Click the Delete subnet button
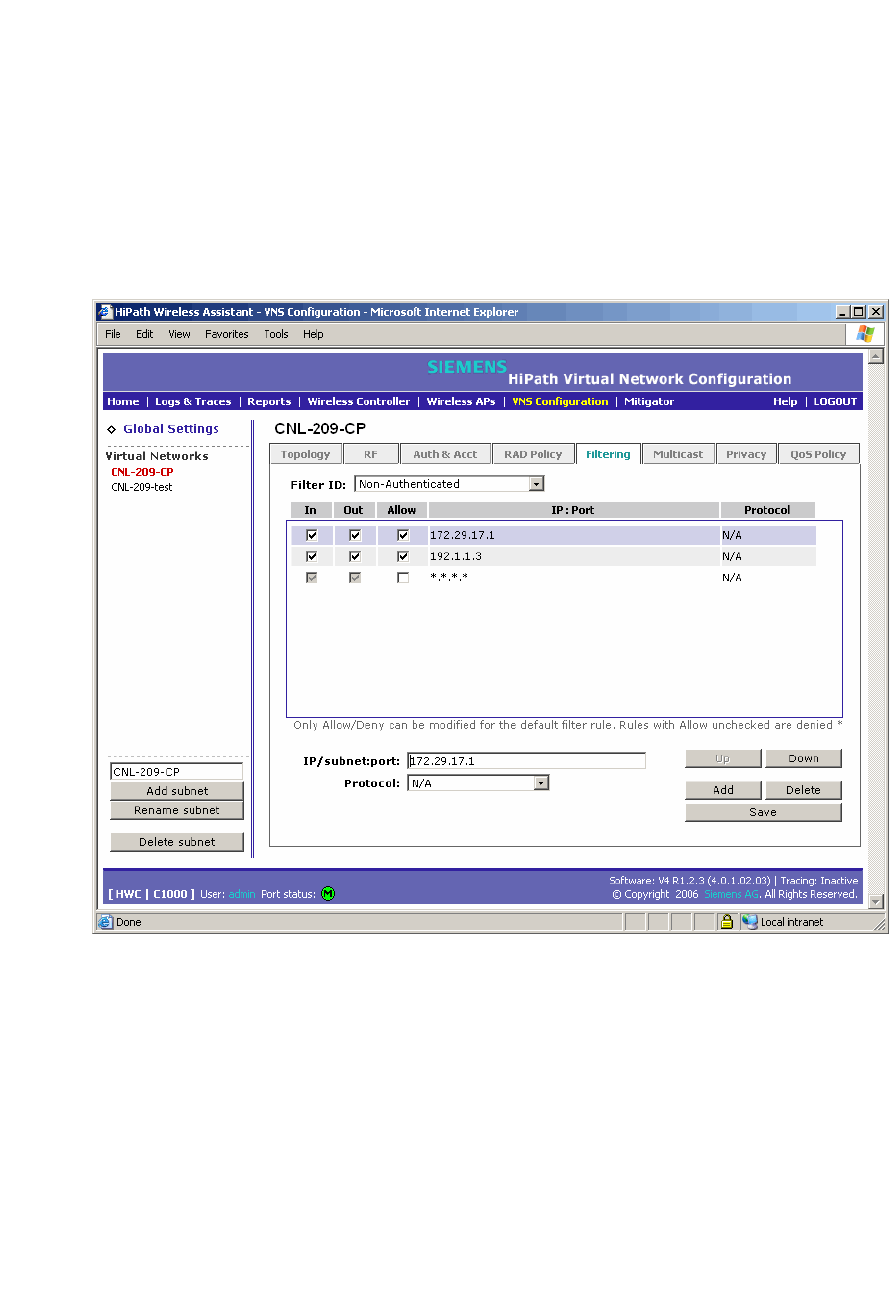 tap(177, 842)
